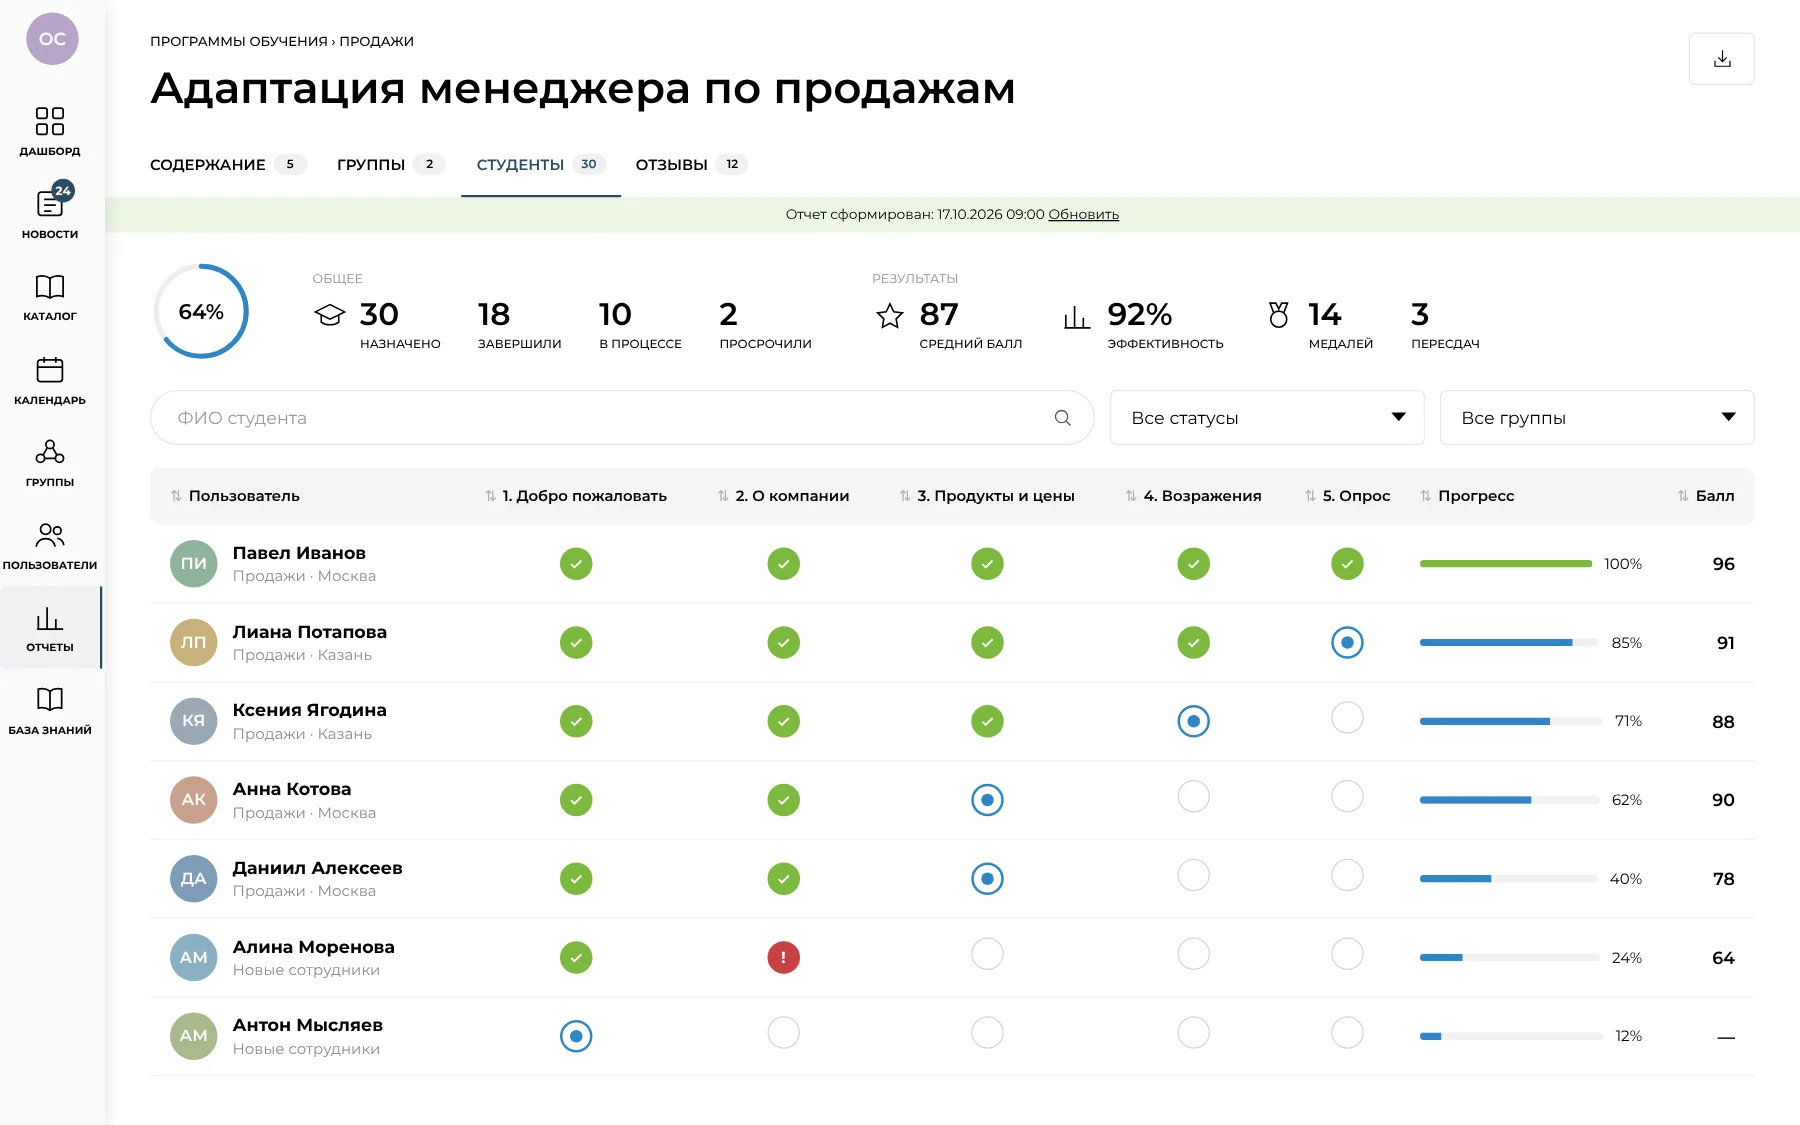Image resolution: width=1800 pixels, height=1125 pixels.
Task: Sort by 1. Добро пожаловать column
Action: (x=576, y=496)
